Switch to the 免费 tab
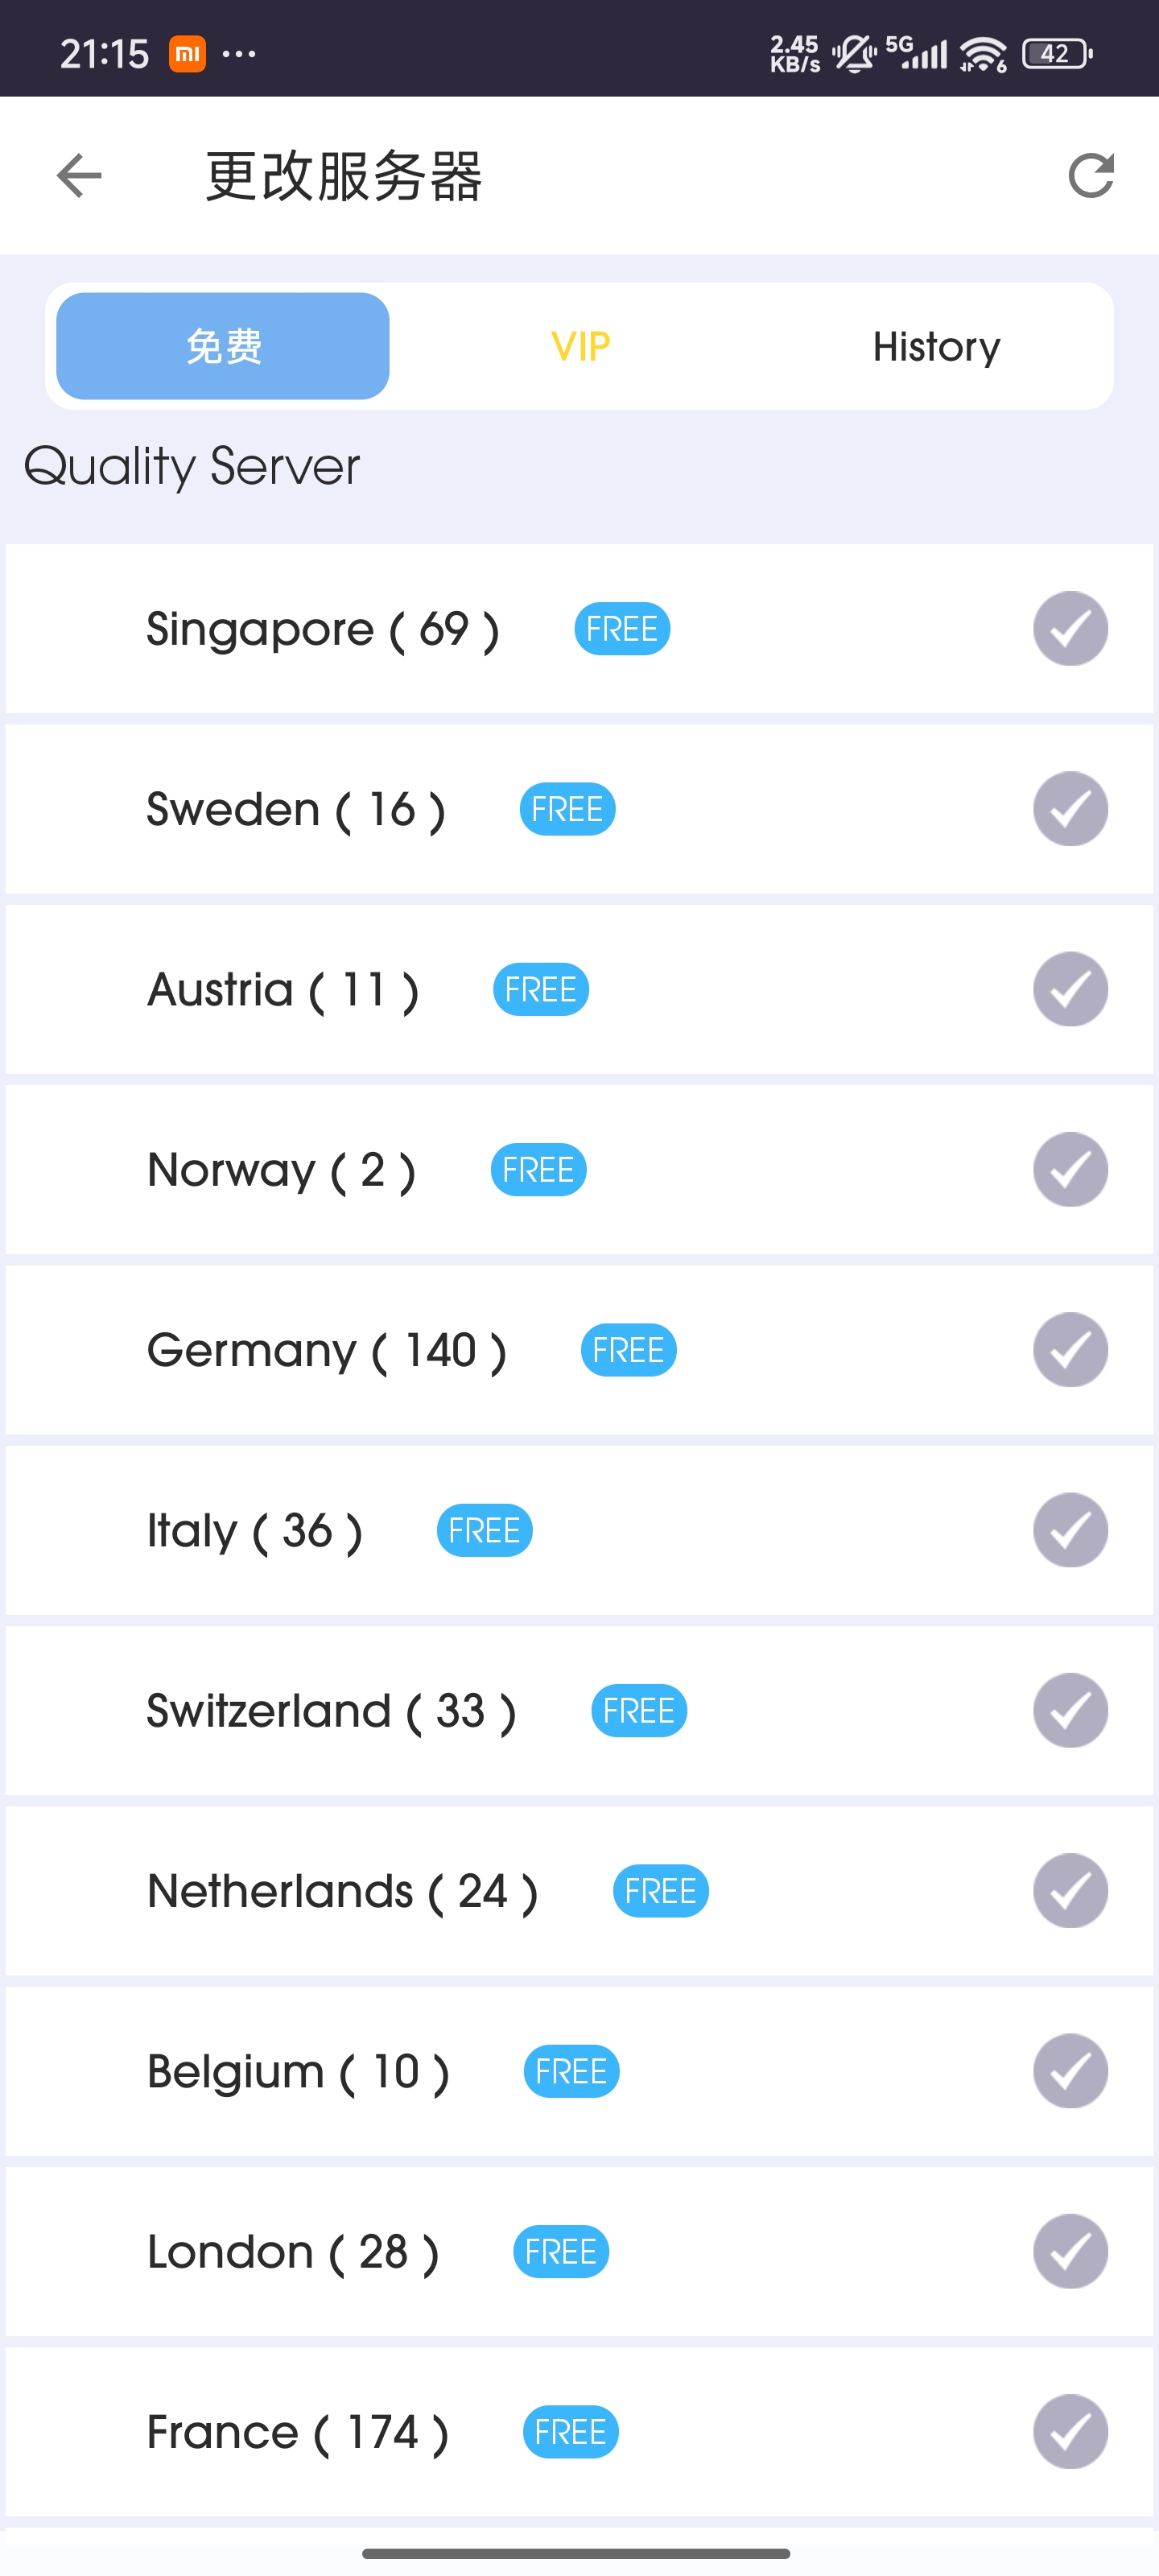This screenshot has width=1159, height=2576. tap(223, 346)
